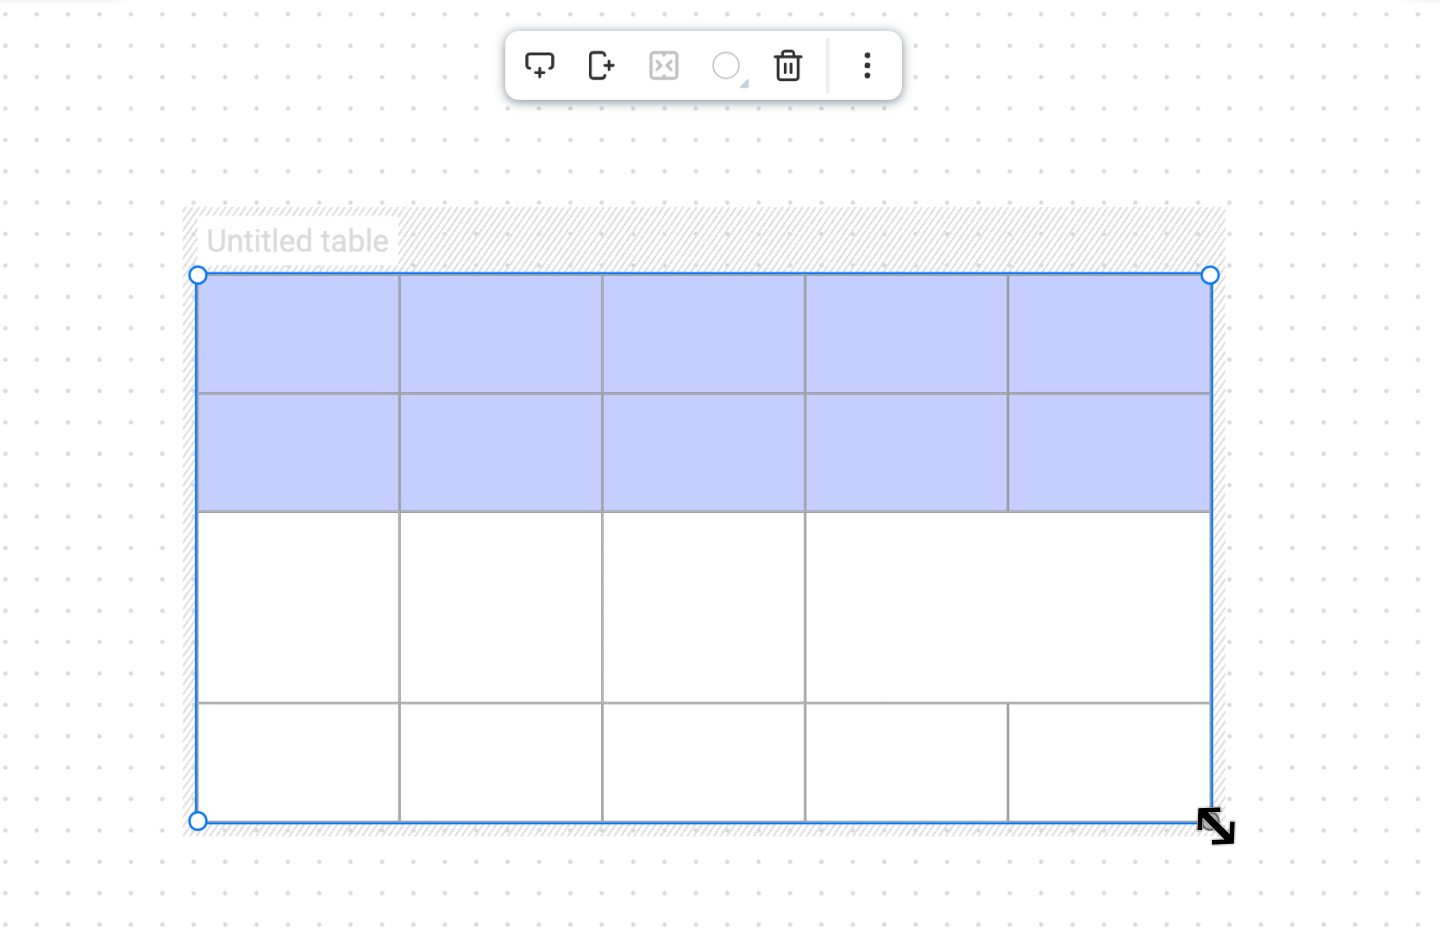This screenshot has width=1440, height=930.
Task: Open the cell fill color picker
Action: (727, 66)
